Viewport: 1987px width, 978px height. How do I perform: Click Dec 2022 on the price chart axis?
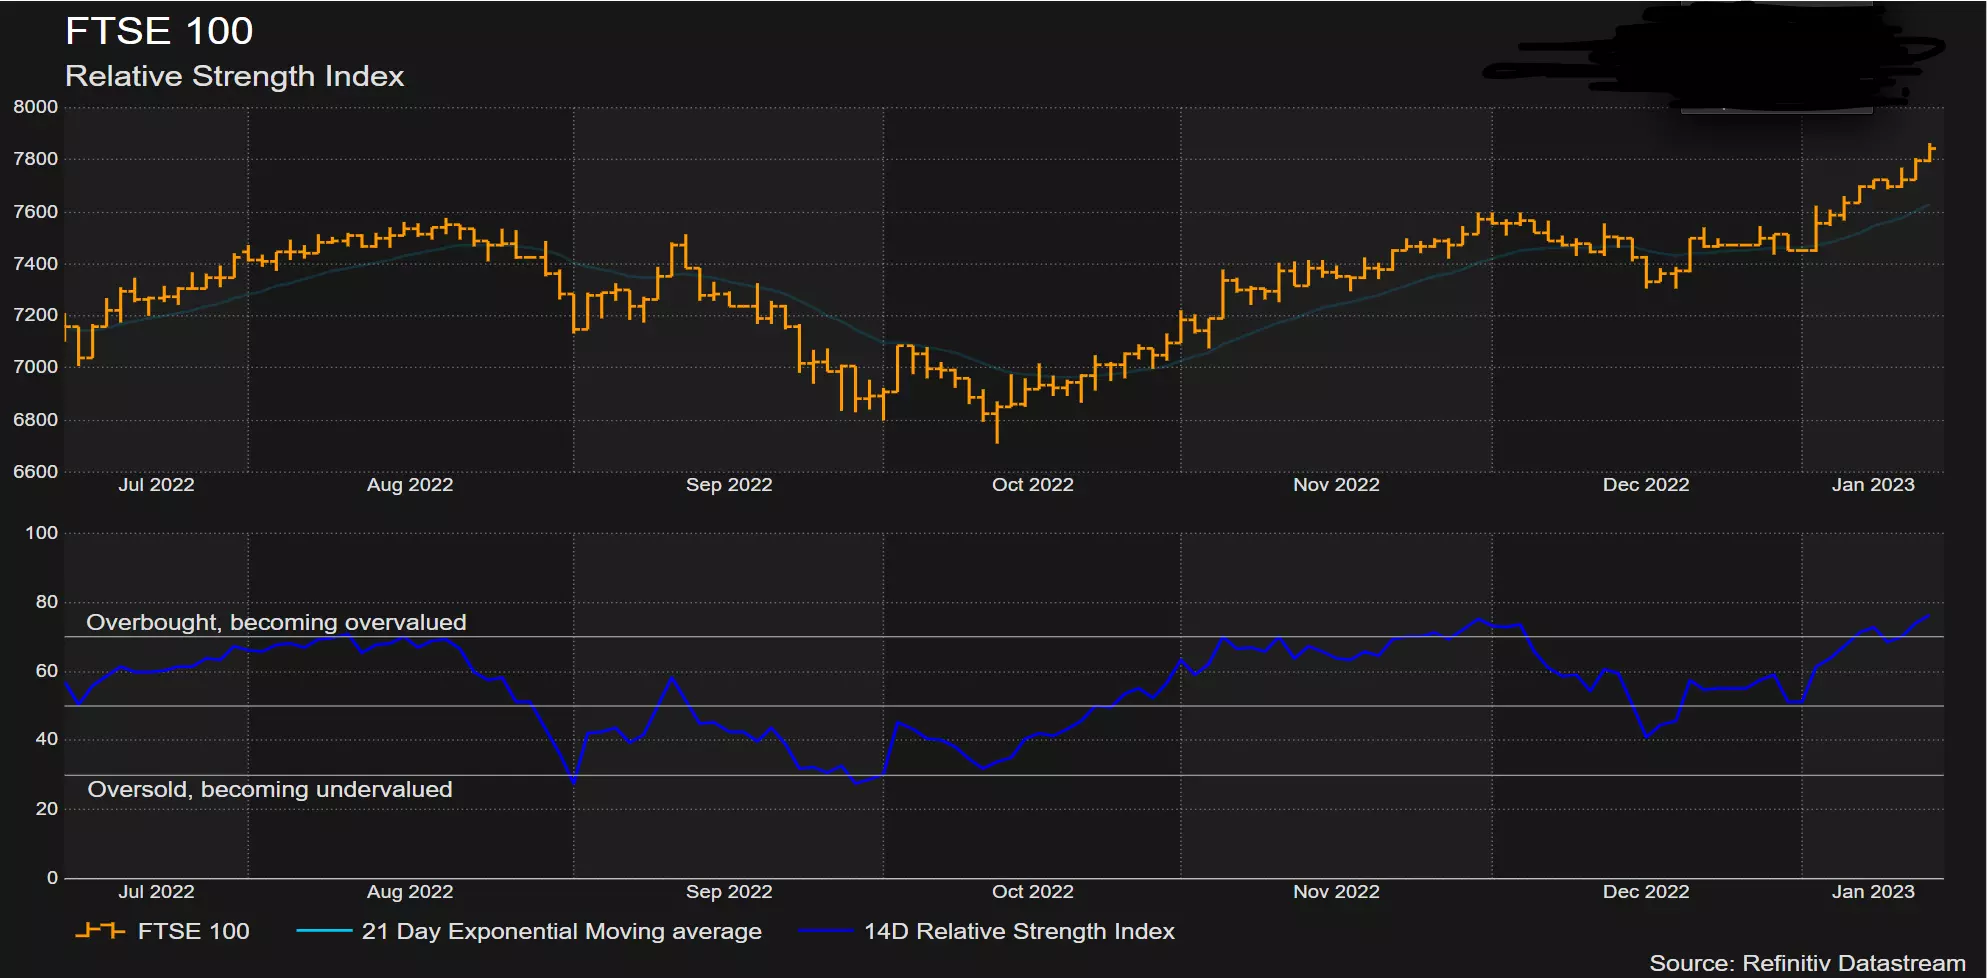[x=1646, y=485]
